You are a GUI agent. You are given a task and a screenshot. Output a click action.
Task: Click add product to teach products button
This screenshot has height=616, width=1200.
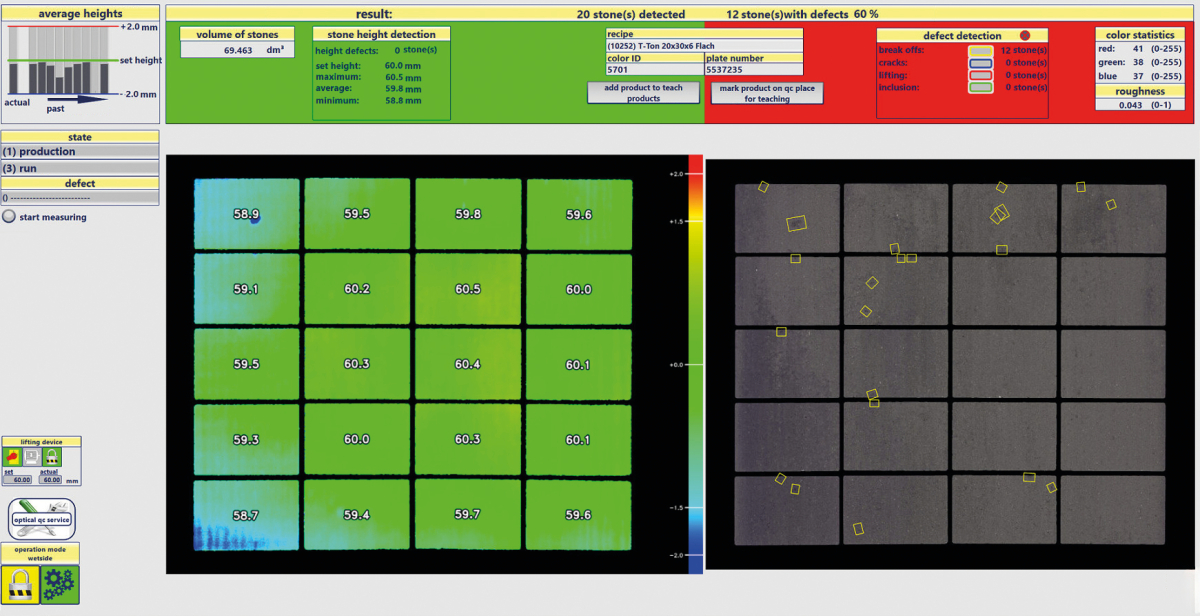643,93
